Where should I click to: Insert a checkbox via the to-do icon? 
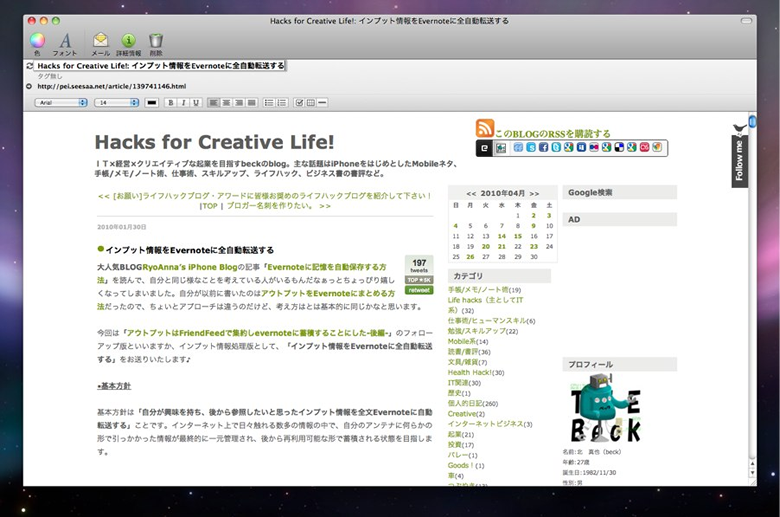coord(299,103)
